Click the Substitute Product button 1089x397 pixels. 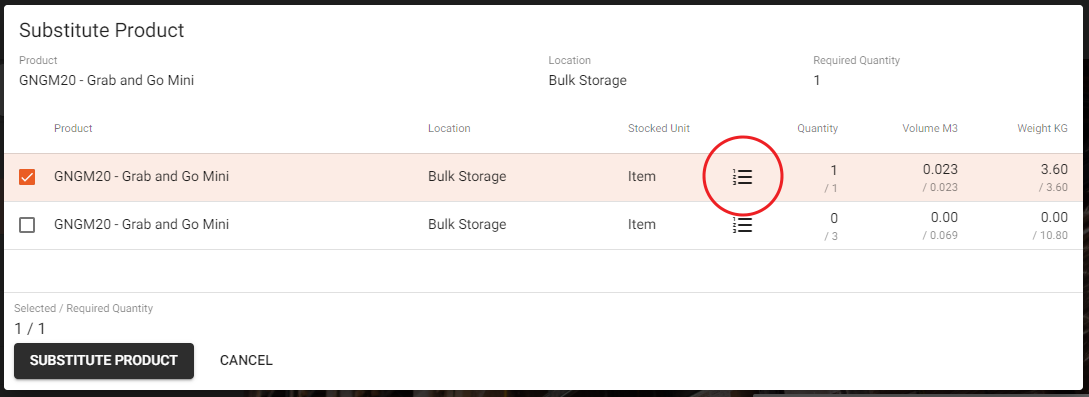pos(103,361)
